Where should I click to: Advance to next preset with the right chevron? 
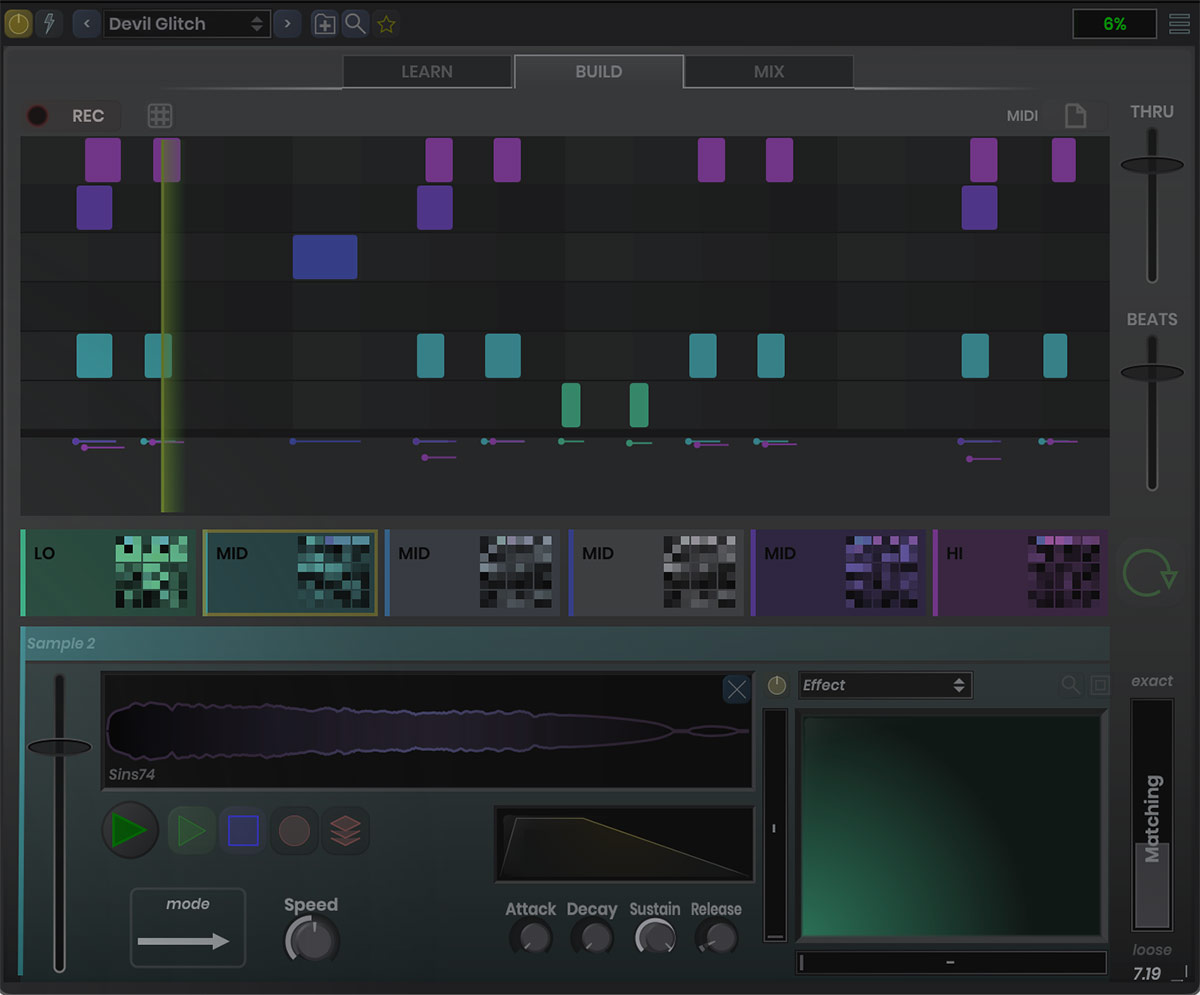point(287,23)
